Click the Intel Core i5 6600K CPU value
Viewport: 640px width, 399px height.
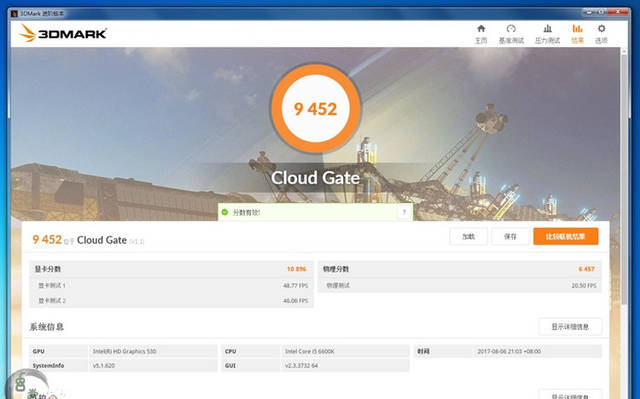point(310,351)
